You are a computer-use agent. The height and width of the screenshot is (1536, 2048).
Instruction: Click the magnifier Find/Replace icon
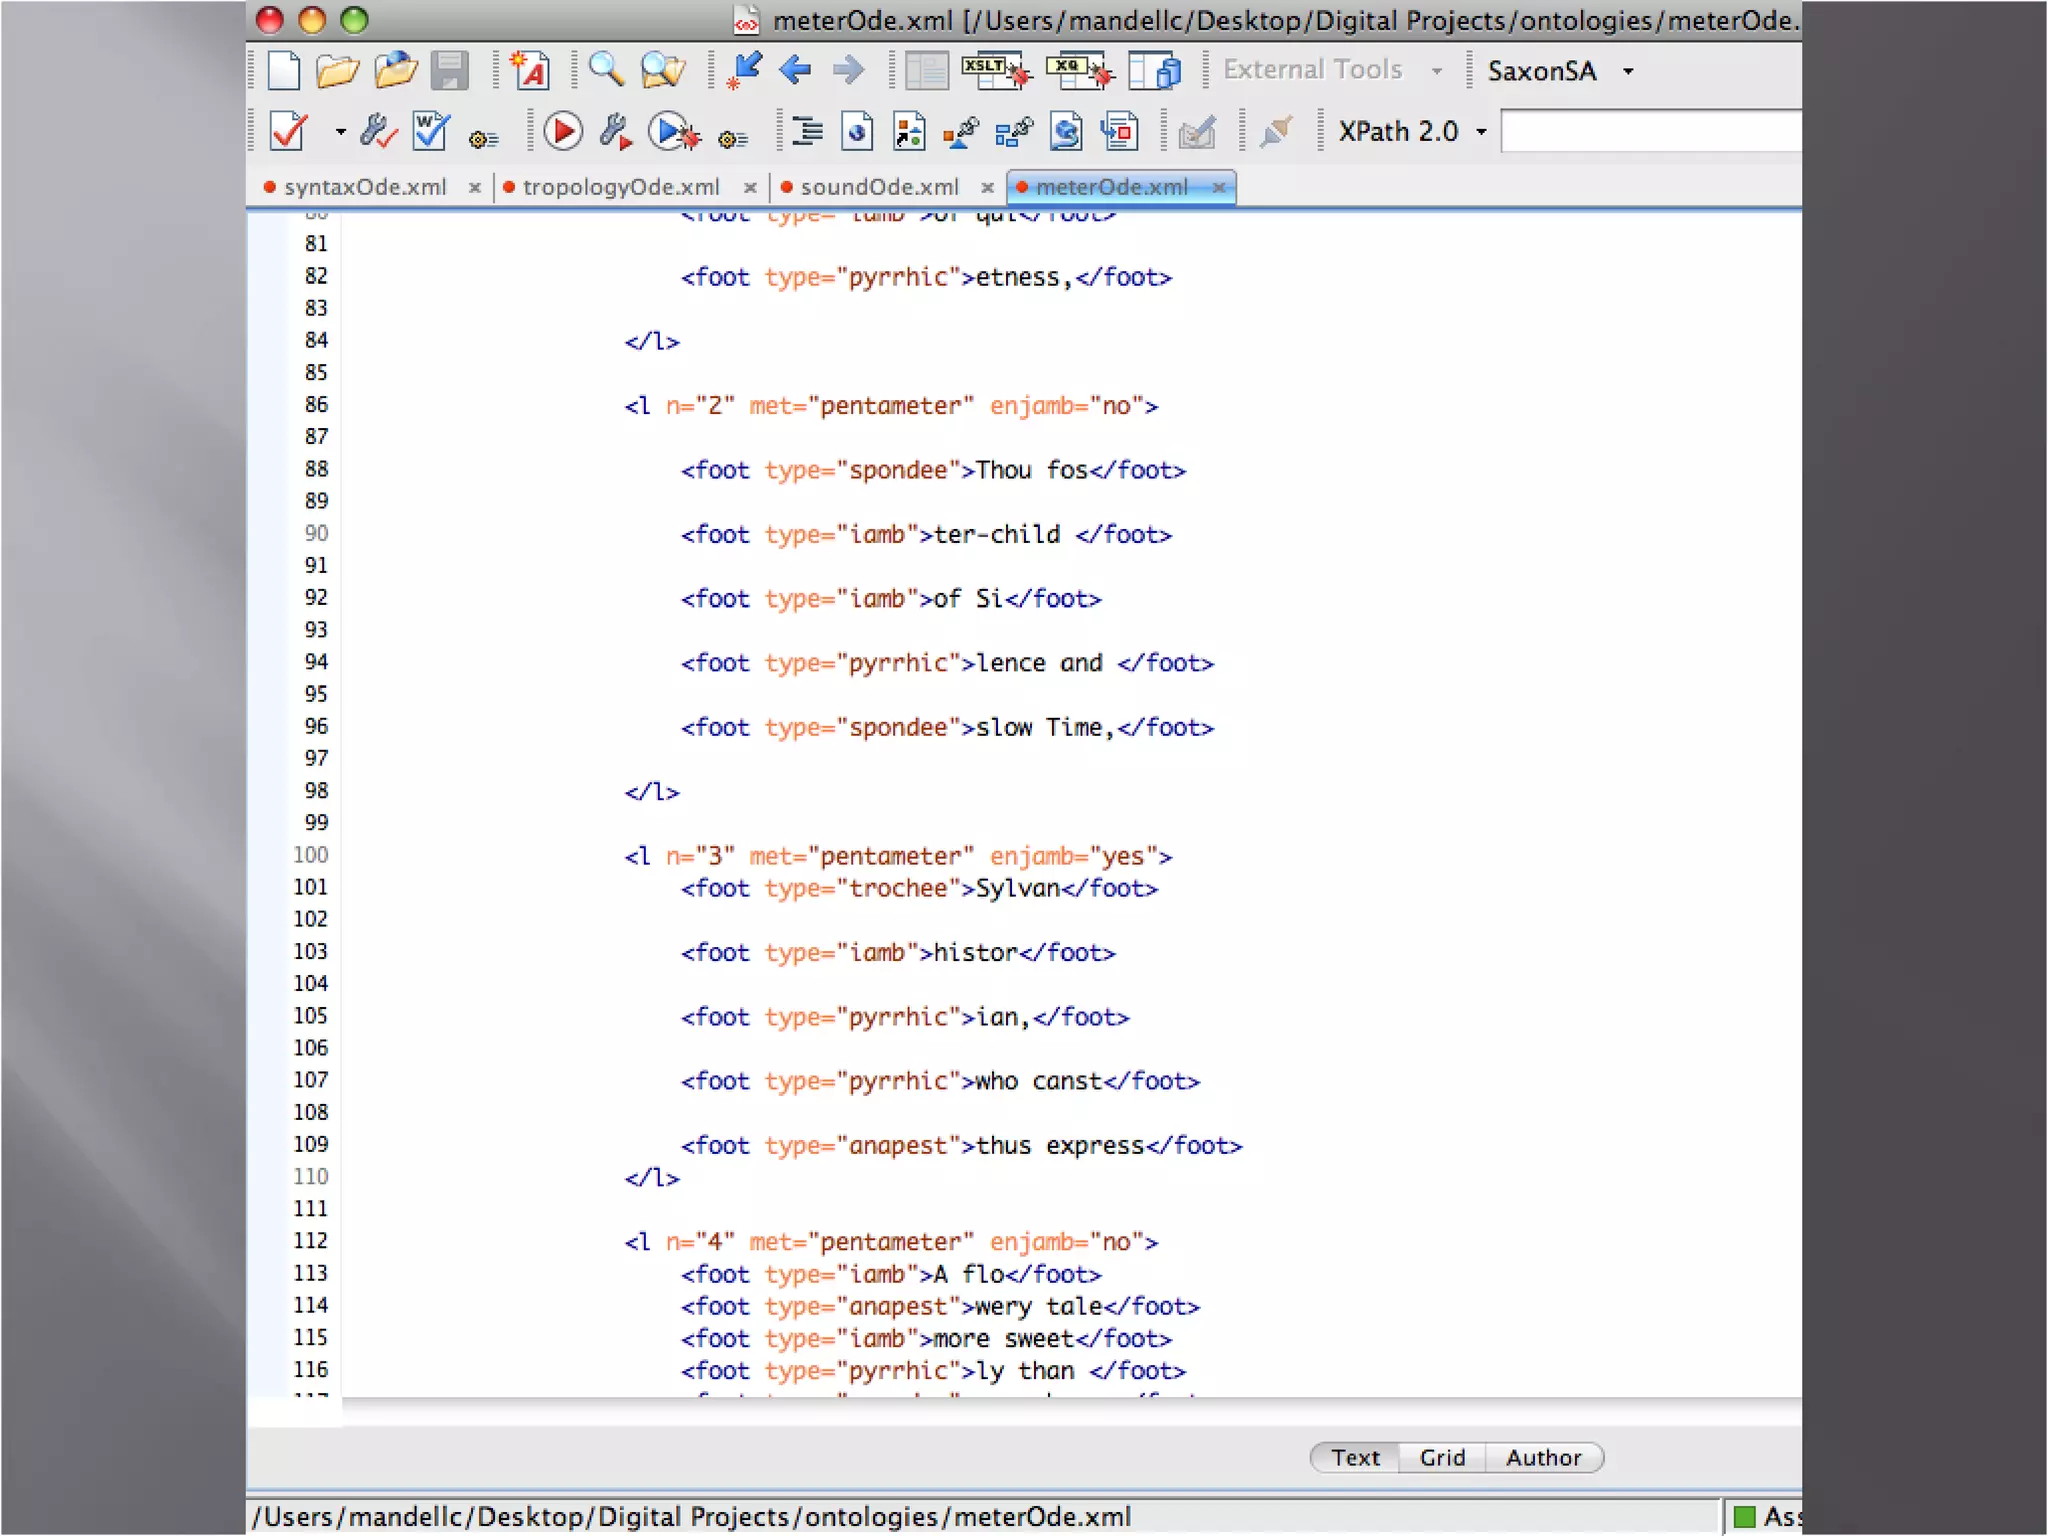(606, 70)
